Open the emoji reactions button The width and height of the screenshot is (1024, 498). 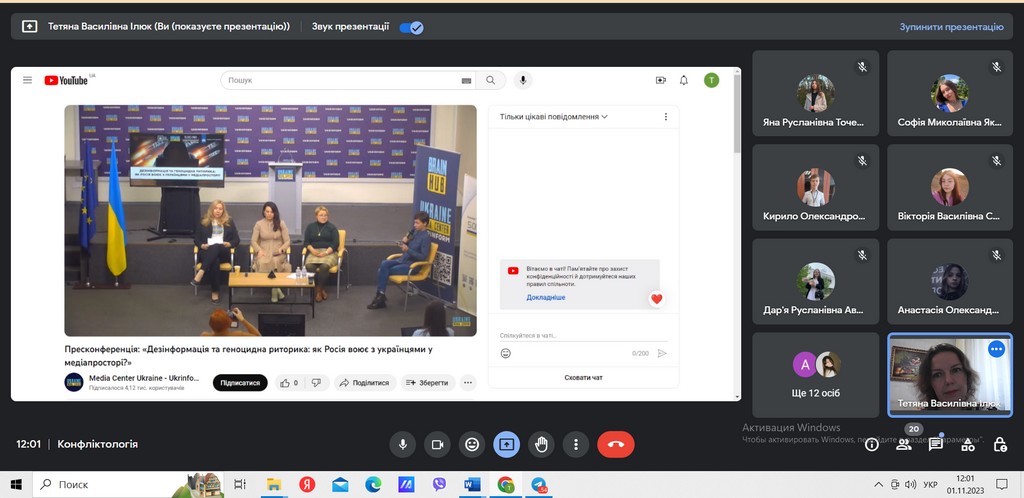[x=472, y=444]
